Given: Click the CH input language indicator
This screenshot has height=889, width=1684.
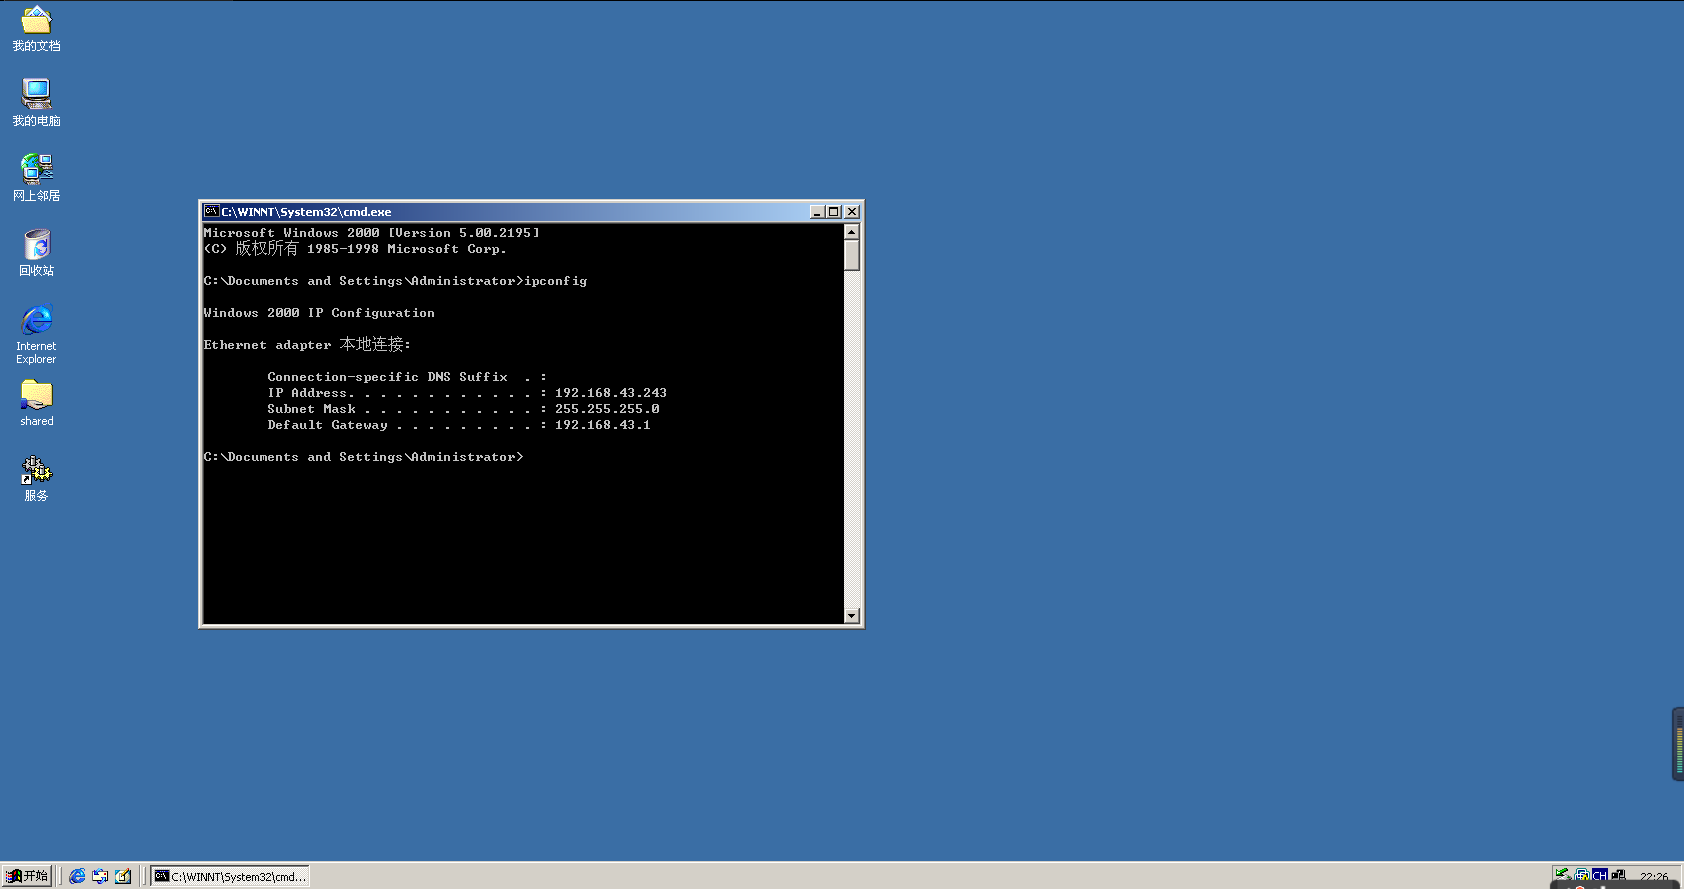Looking at the screenshot, I should (x=1600, y=876).
